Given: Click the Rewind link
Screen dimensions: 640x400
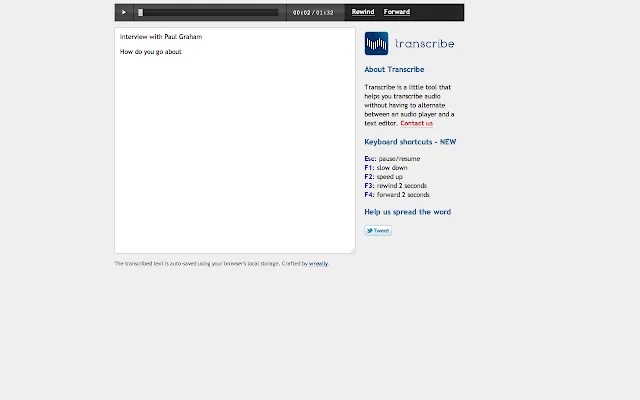Looking at the screenshot, I should (x=363, y=12).
